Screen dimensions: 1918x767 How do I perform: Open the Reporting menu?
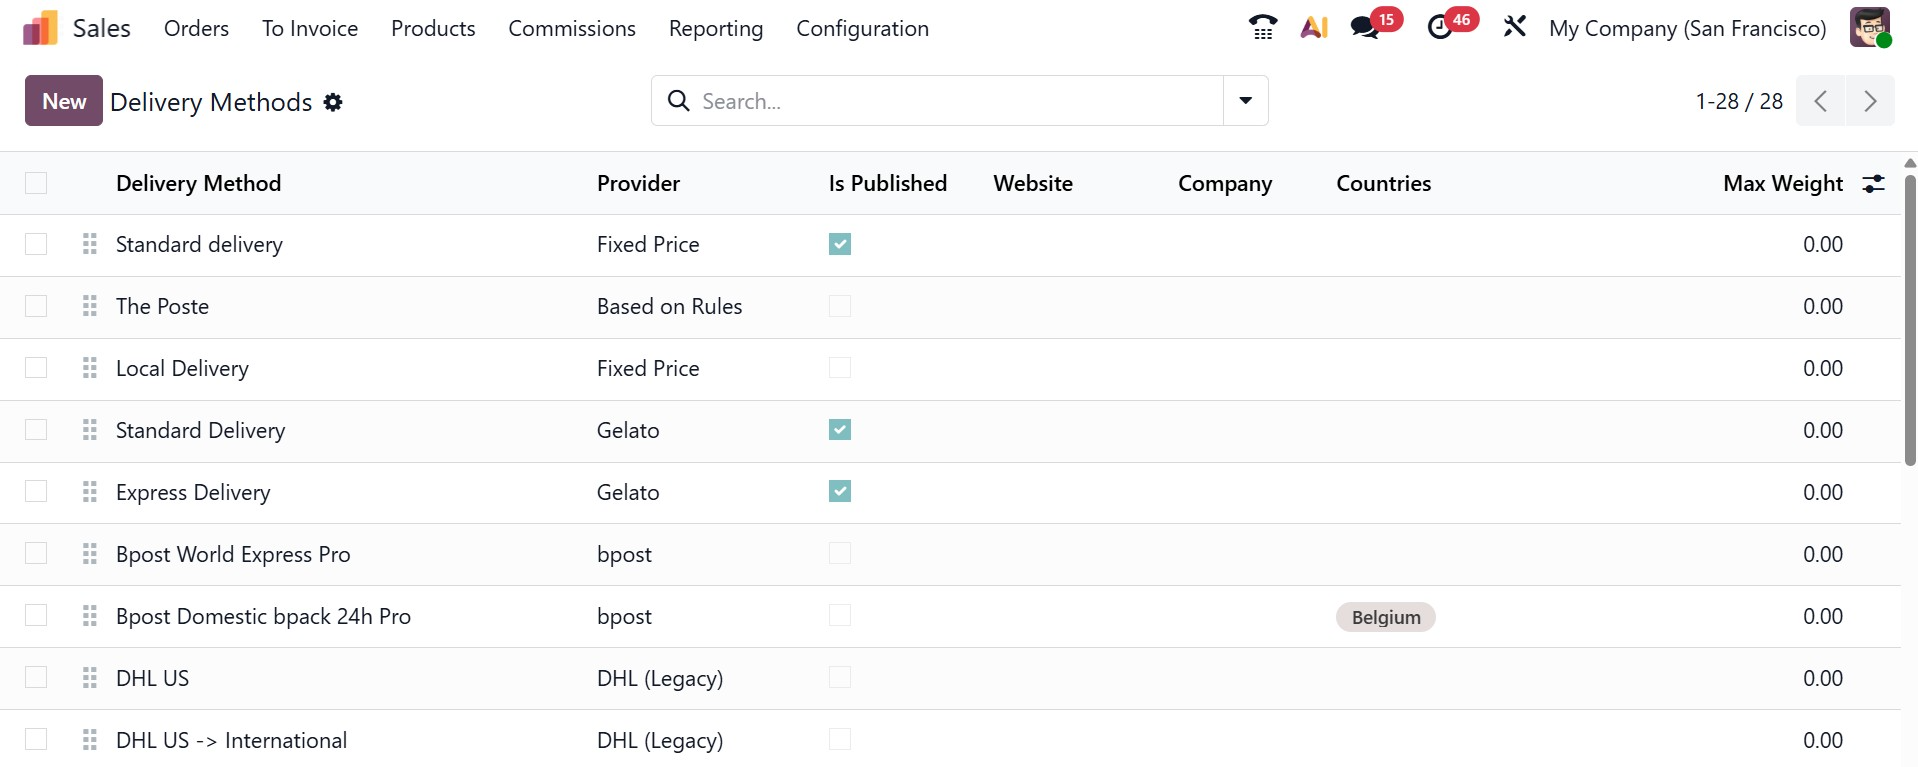click(715, 29)
